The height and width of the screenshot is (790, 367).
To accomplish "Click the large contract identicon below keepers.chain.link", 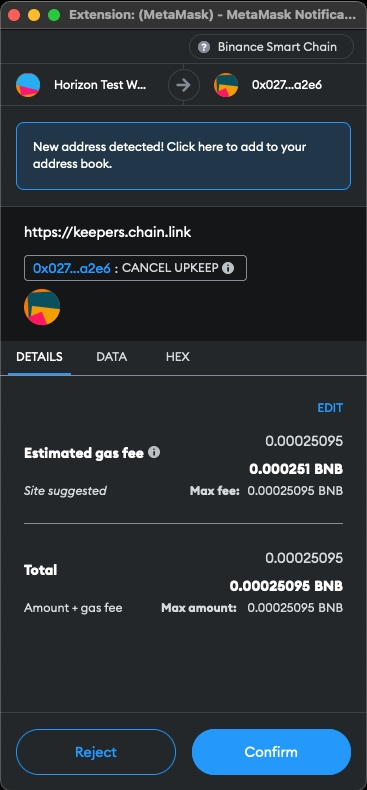I will tap(42, 307).
